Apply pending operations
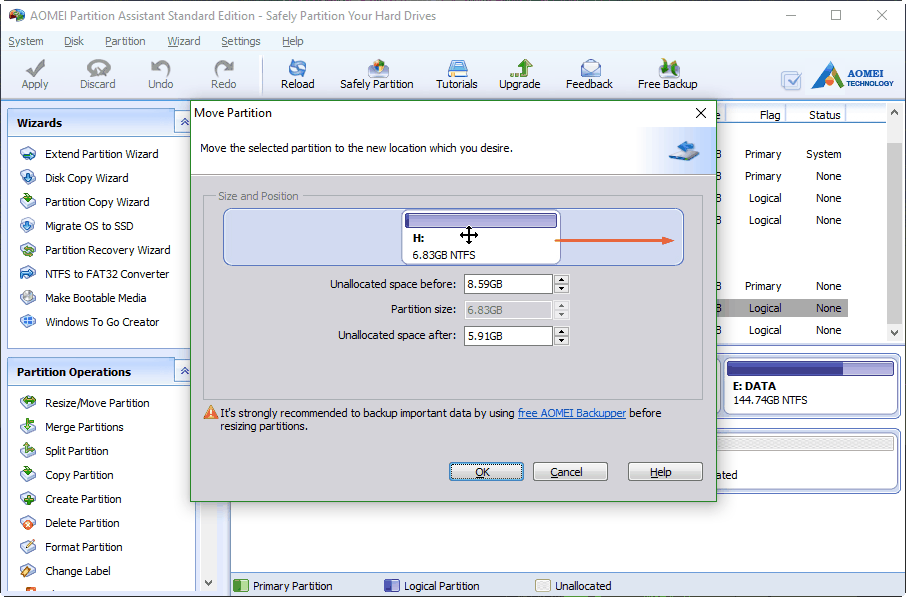 (x=34, y=73)
